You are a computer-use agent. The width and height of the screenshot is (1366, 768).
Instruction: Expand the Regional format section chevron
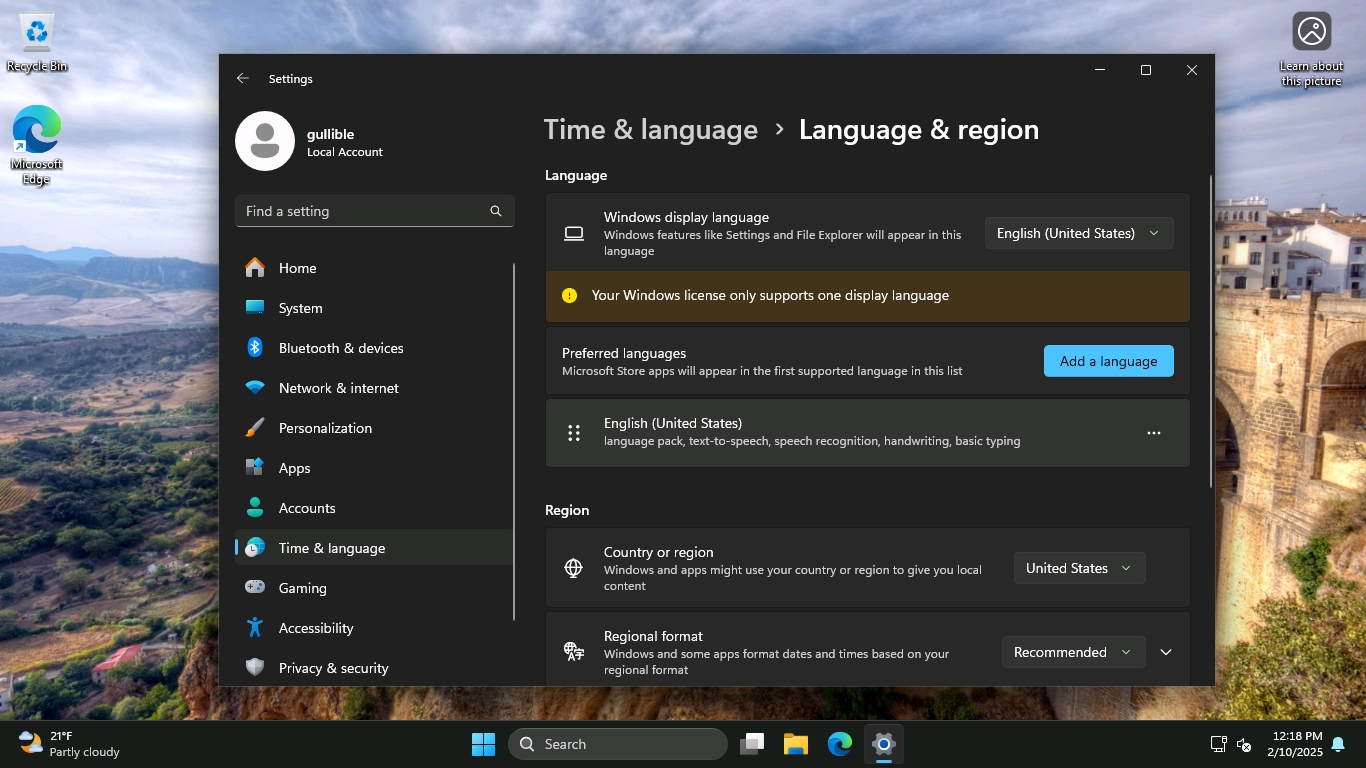click(x=1166, y=652)
